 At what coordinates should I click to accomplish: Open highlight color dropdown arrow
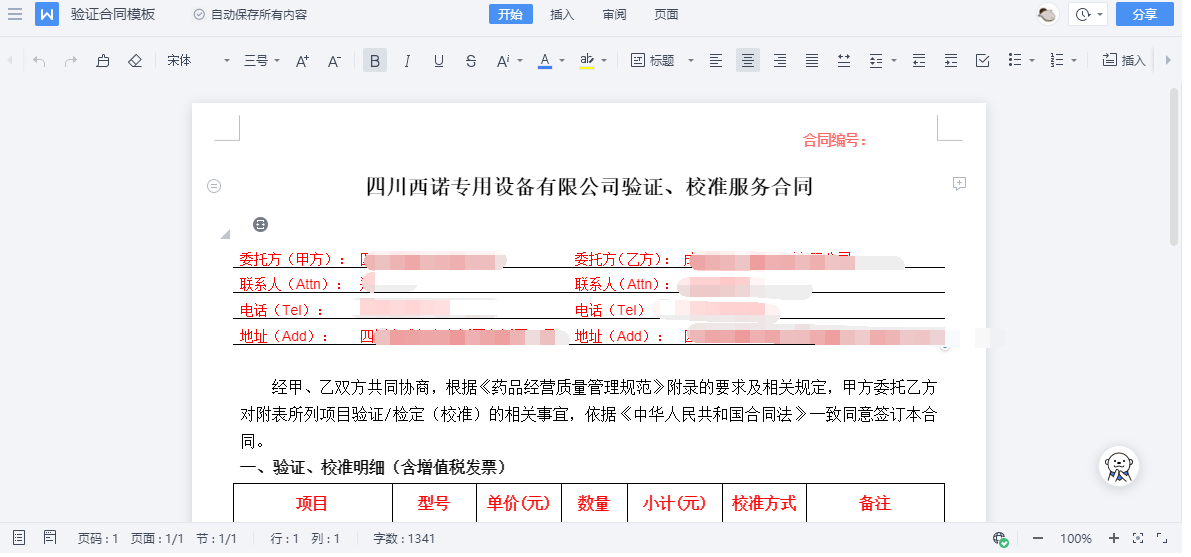point(604,61)
